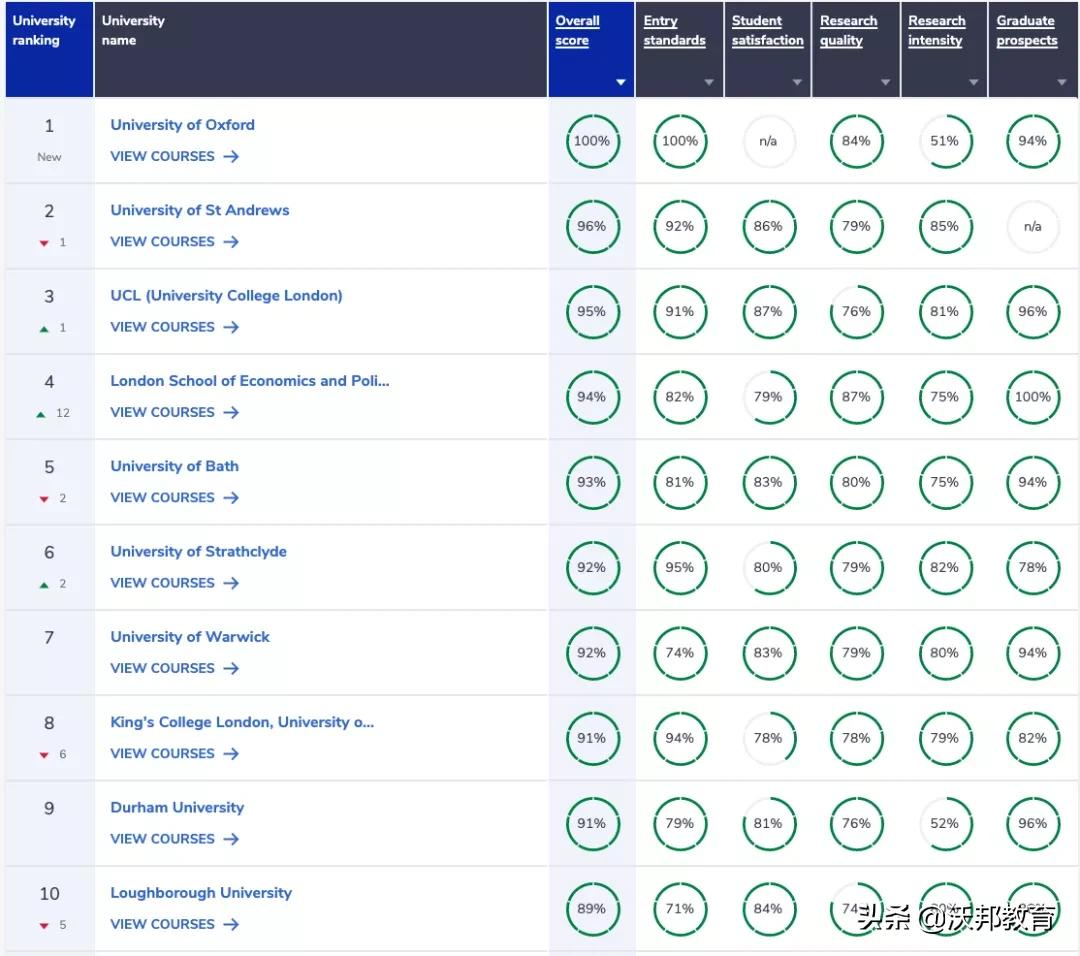This screenshot has width=1080, height=956.
Task: Click Bath's 93% overall score circle
Action: 592,483
